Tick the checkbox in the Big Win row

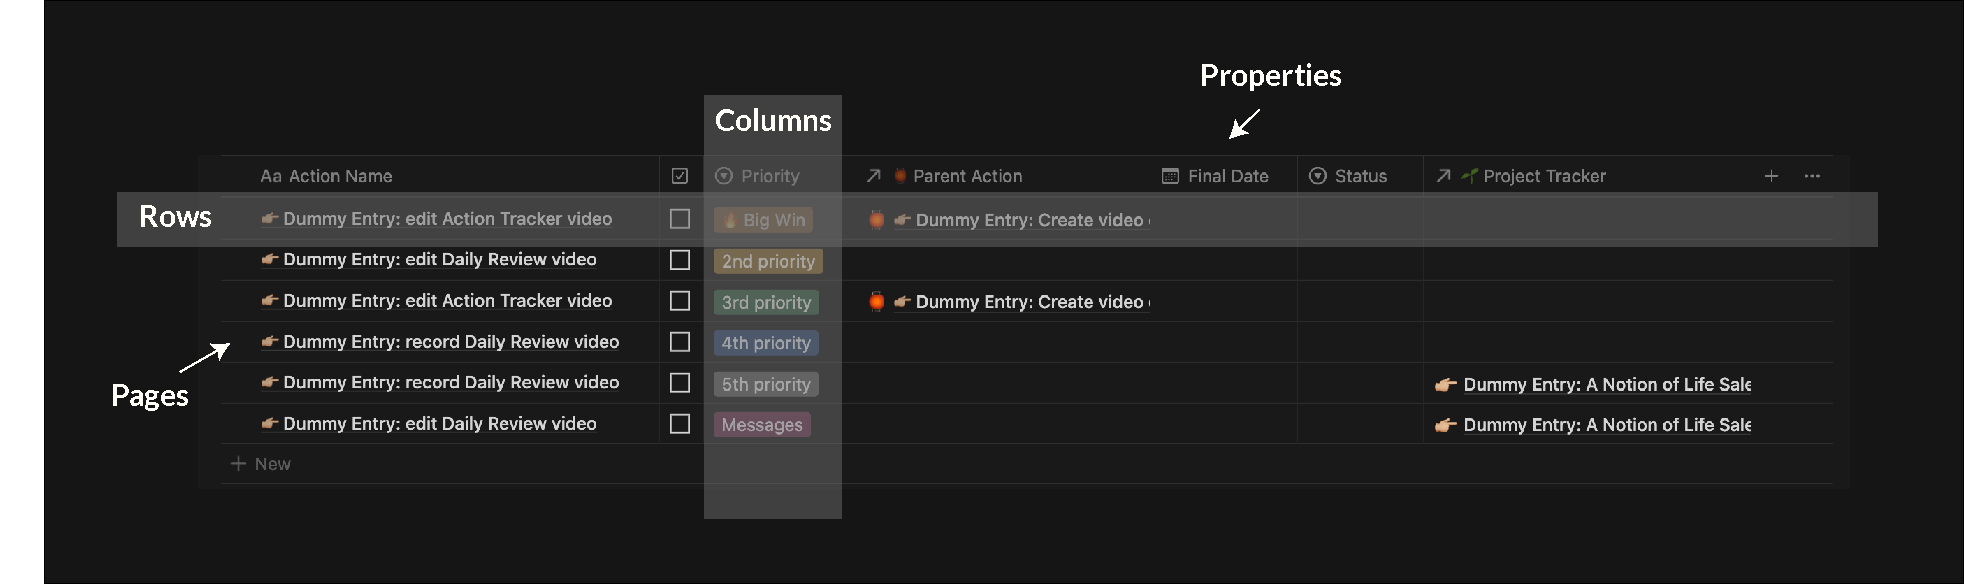pyautogui.click(x=680, y=219)
